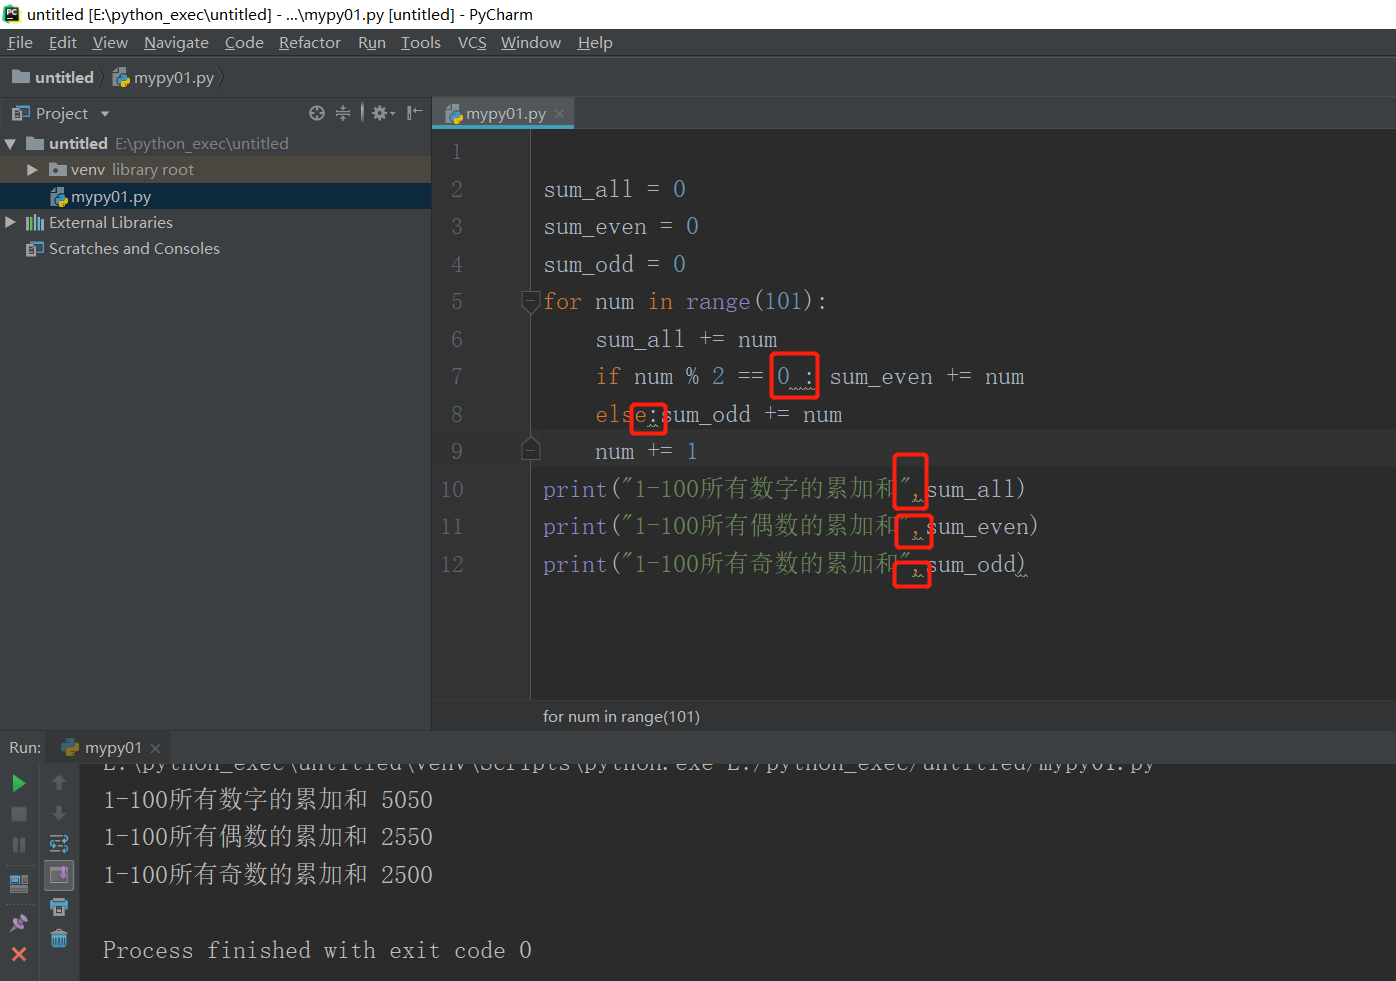
Task: Open the File menu
Action: click(20, 42)
